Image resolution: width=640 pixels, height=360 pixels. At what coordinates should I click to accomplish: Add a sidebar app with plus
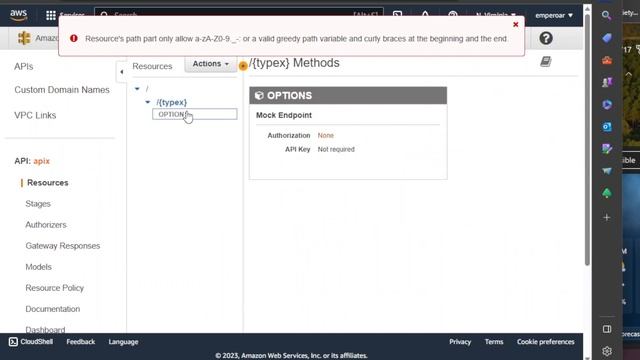[x=607, y=218]
